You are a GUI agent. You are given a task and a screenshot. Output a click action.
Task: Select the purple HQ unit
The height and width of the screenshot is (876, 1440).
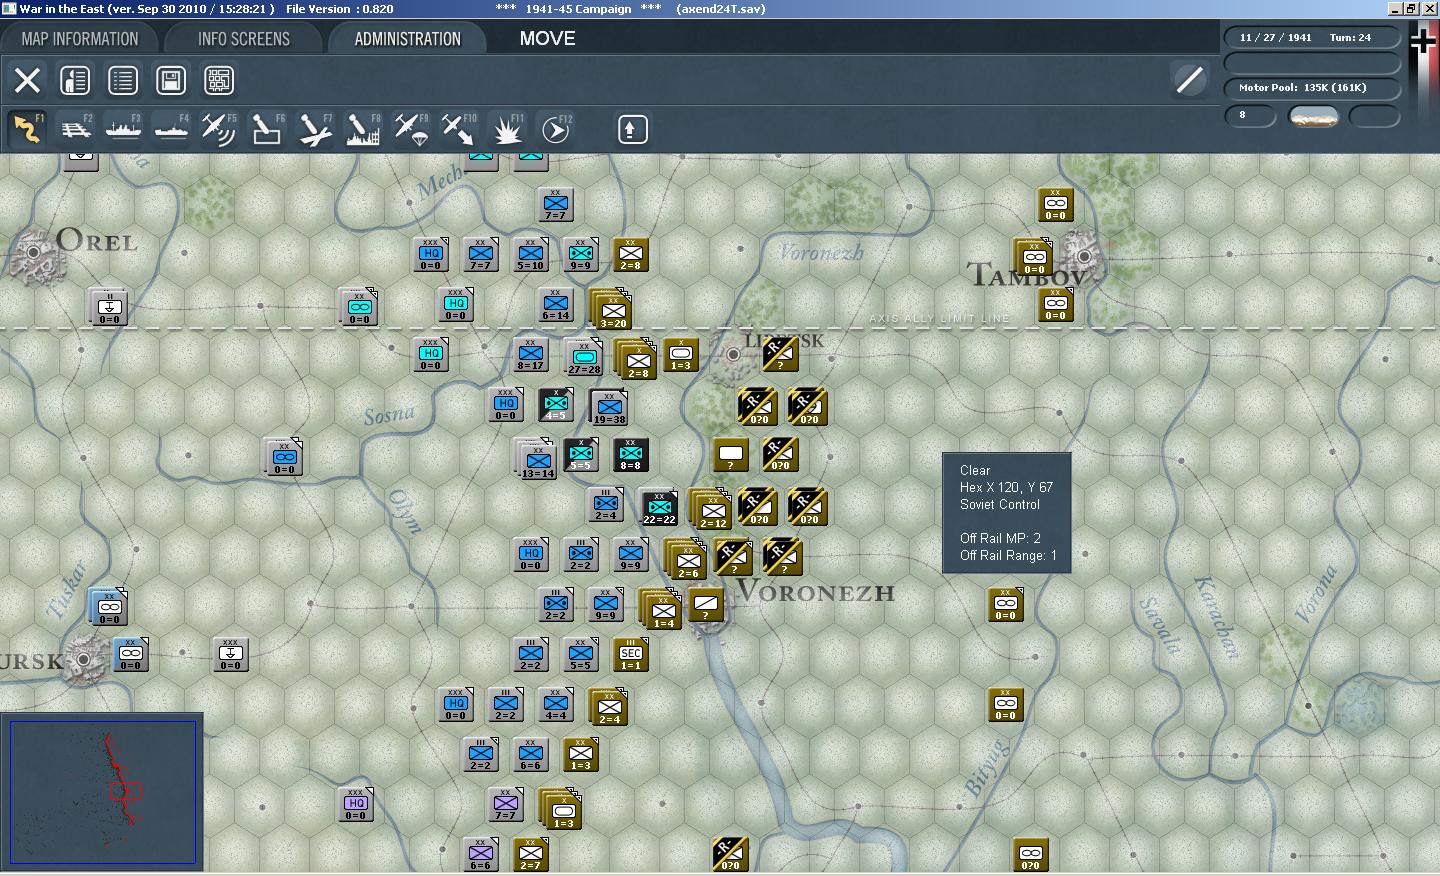[x=356, y=804]
